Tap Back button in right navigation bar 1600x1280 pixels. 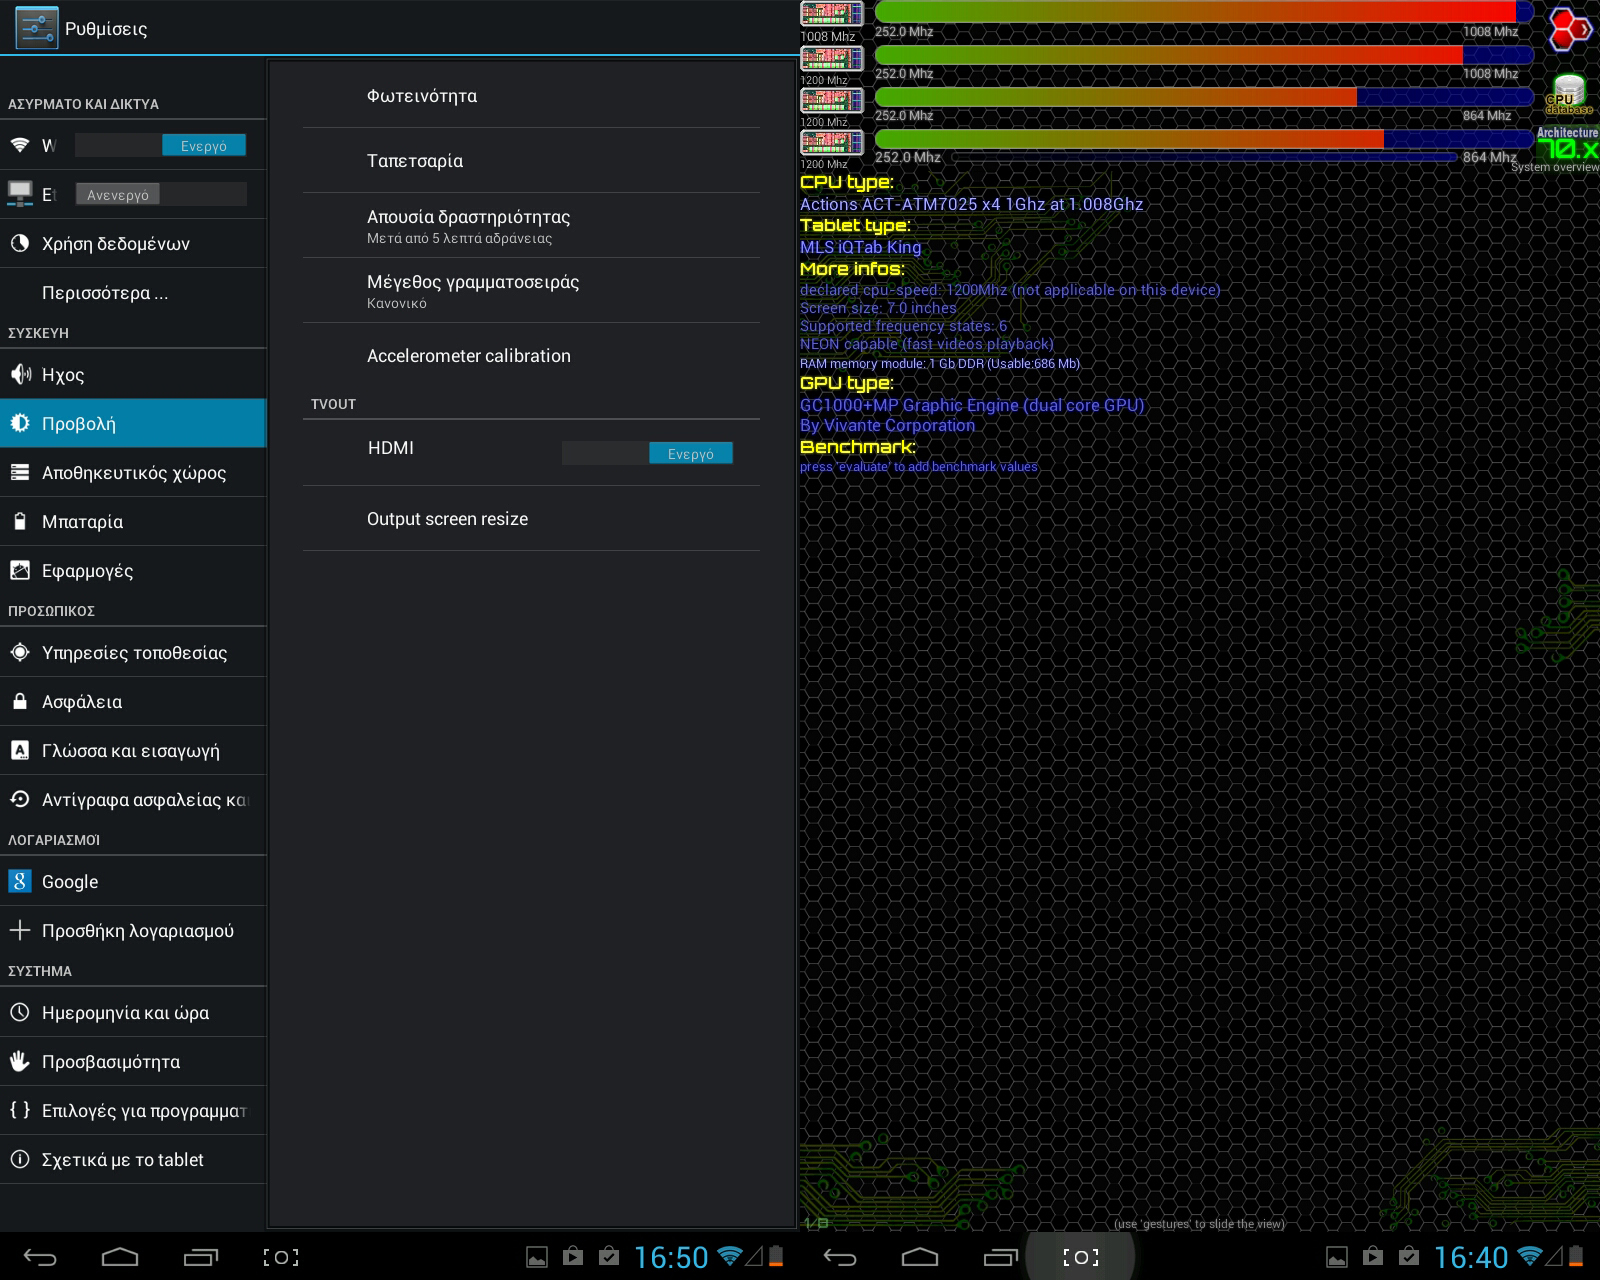840,1257
